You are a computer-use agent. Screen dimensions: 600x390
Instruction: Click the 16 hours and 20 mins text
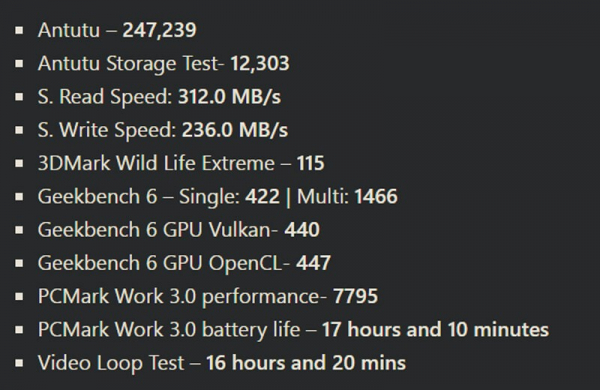(306, 363)
